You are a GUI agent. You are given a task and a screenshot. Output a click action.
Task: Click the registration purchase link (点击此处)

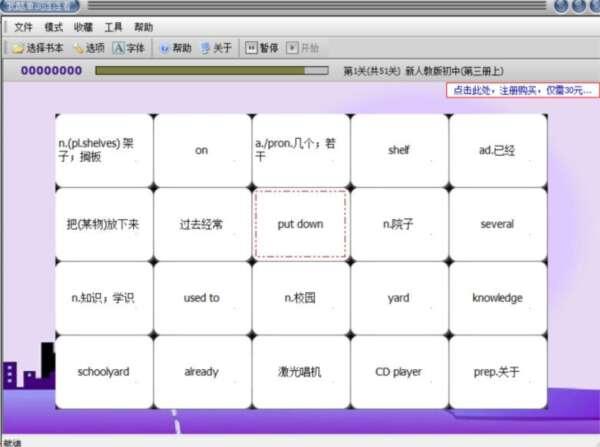pos(522,90)
